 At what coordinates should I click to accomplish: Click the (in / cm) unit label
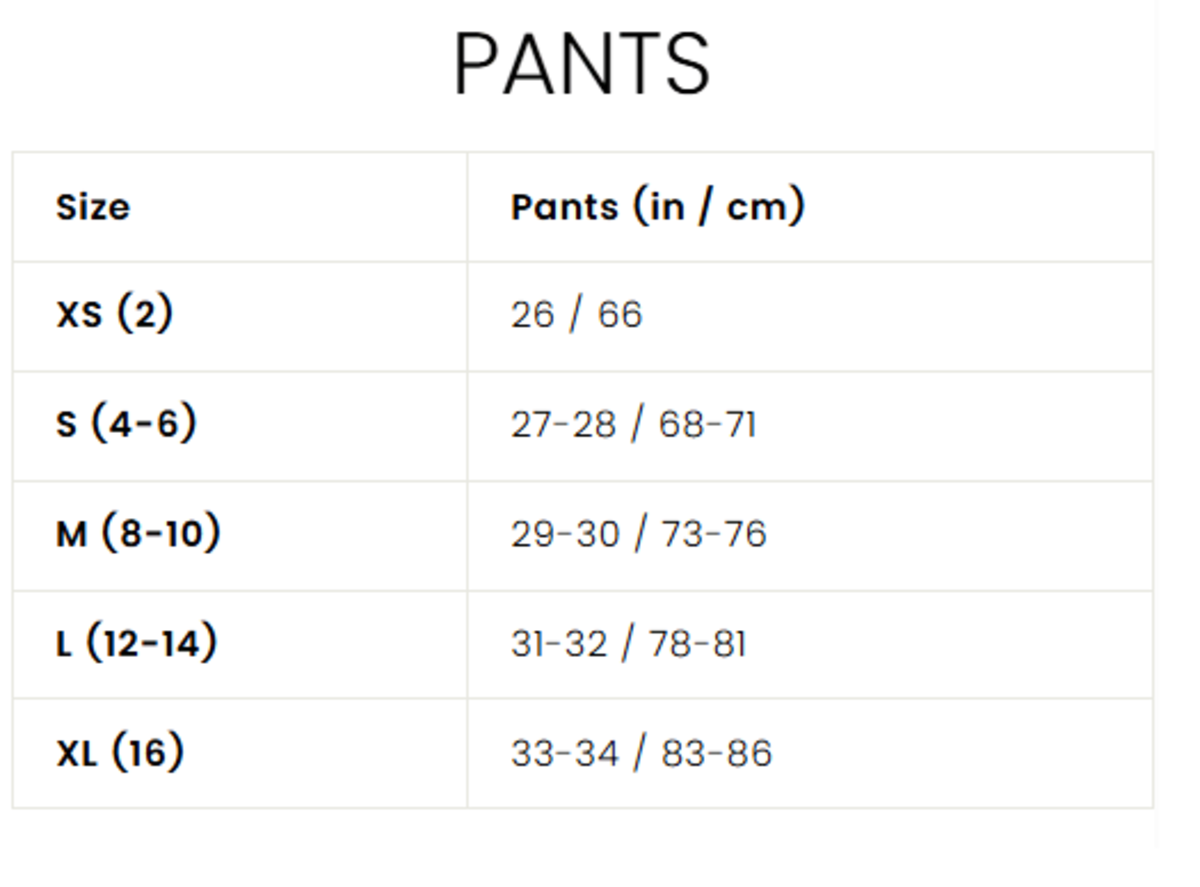coord(718,207)
